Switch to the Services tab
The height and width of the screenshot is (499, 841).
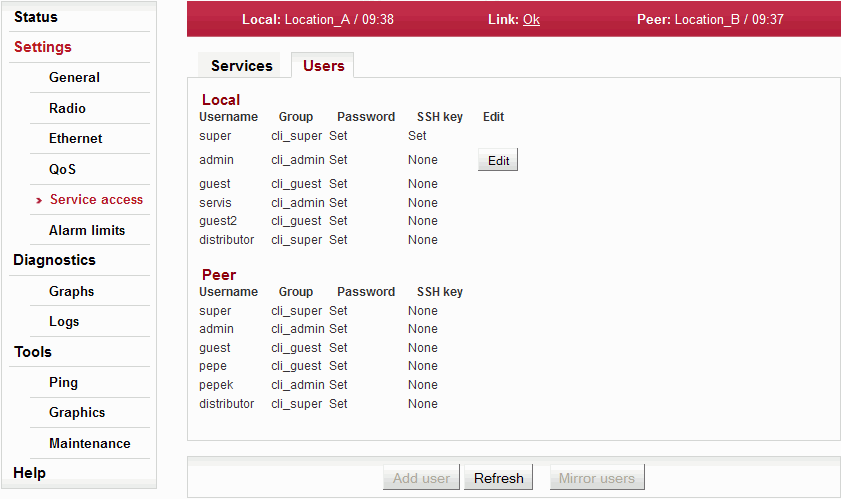pos(241,66)
